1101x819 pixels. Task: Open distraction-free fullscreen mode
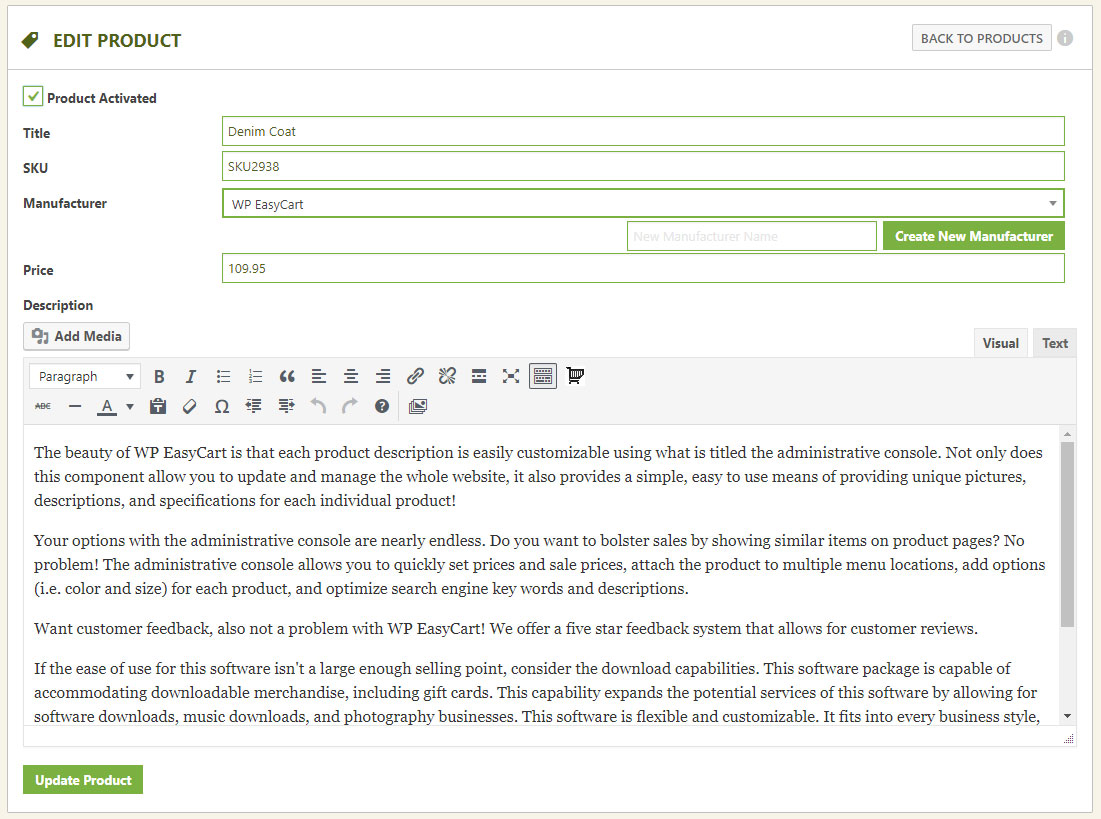tap(511, 376)
